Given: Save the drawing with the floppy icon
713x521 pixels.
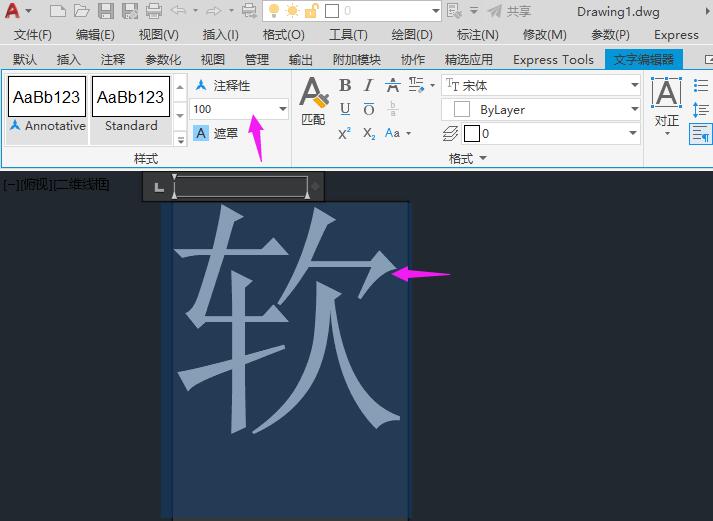Looking at the screenshot, I should [105, 10].
